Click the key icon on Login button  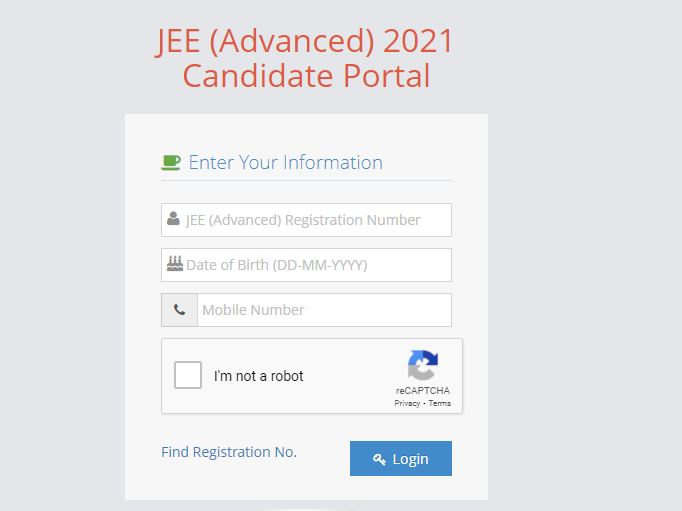[380, 459]
